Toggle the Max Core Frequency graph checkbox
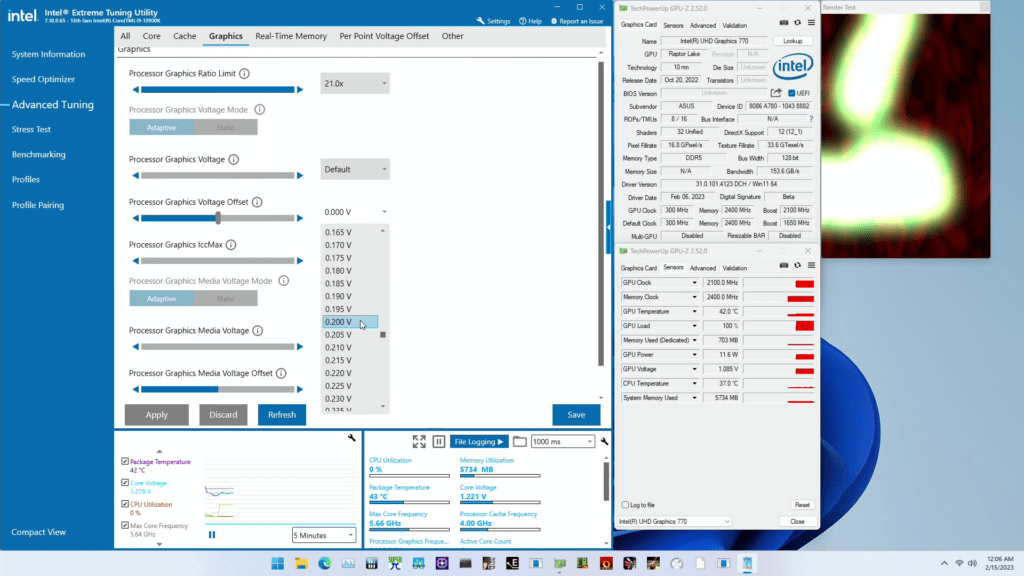 click(x=125, y=525)
